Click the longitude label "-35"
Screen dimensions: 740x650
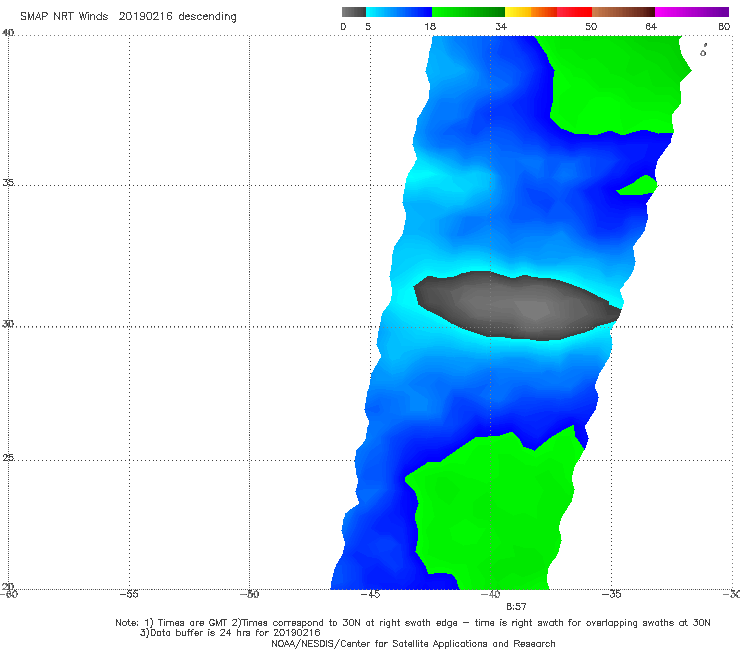click(x=611, y=594)
